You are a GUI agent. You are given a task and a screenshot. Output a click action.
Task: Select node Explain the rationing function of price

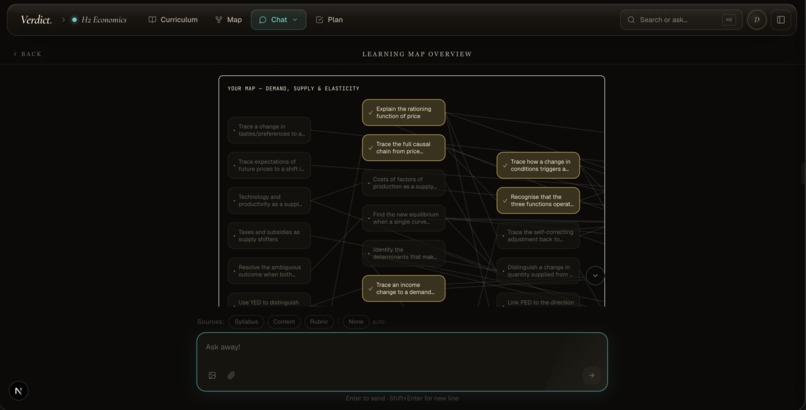pyautogui.click(x=404, y=113)
